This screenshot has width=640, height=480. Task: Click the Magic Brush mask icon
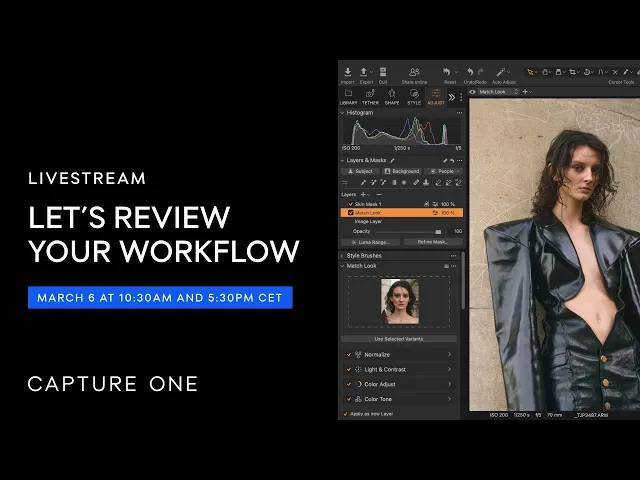click(x=373, y=183)
